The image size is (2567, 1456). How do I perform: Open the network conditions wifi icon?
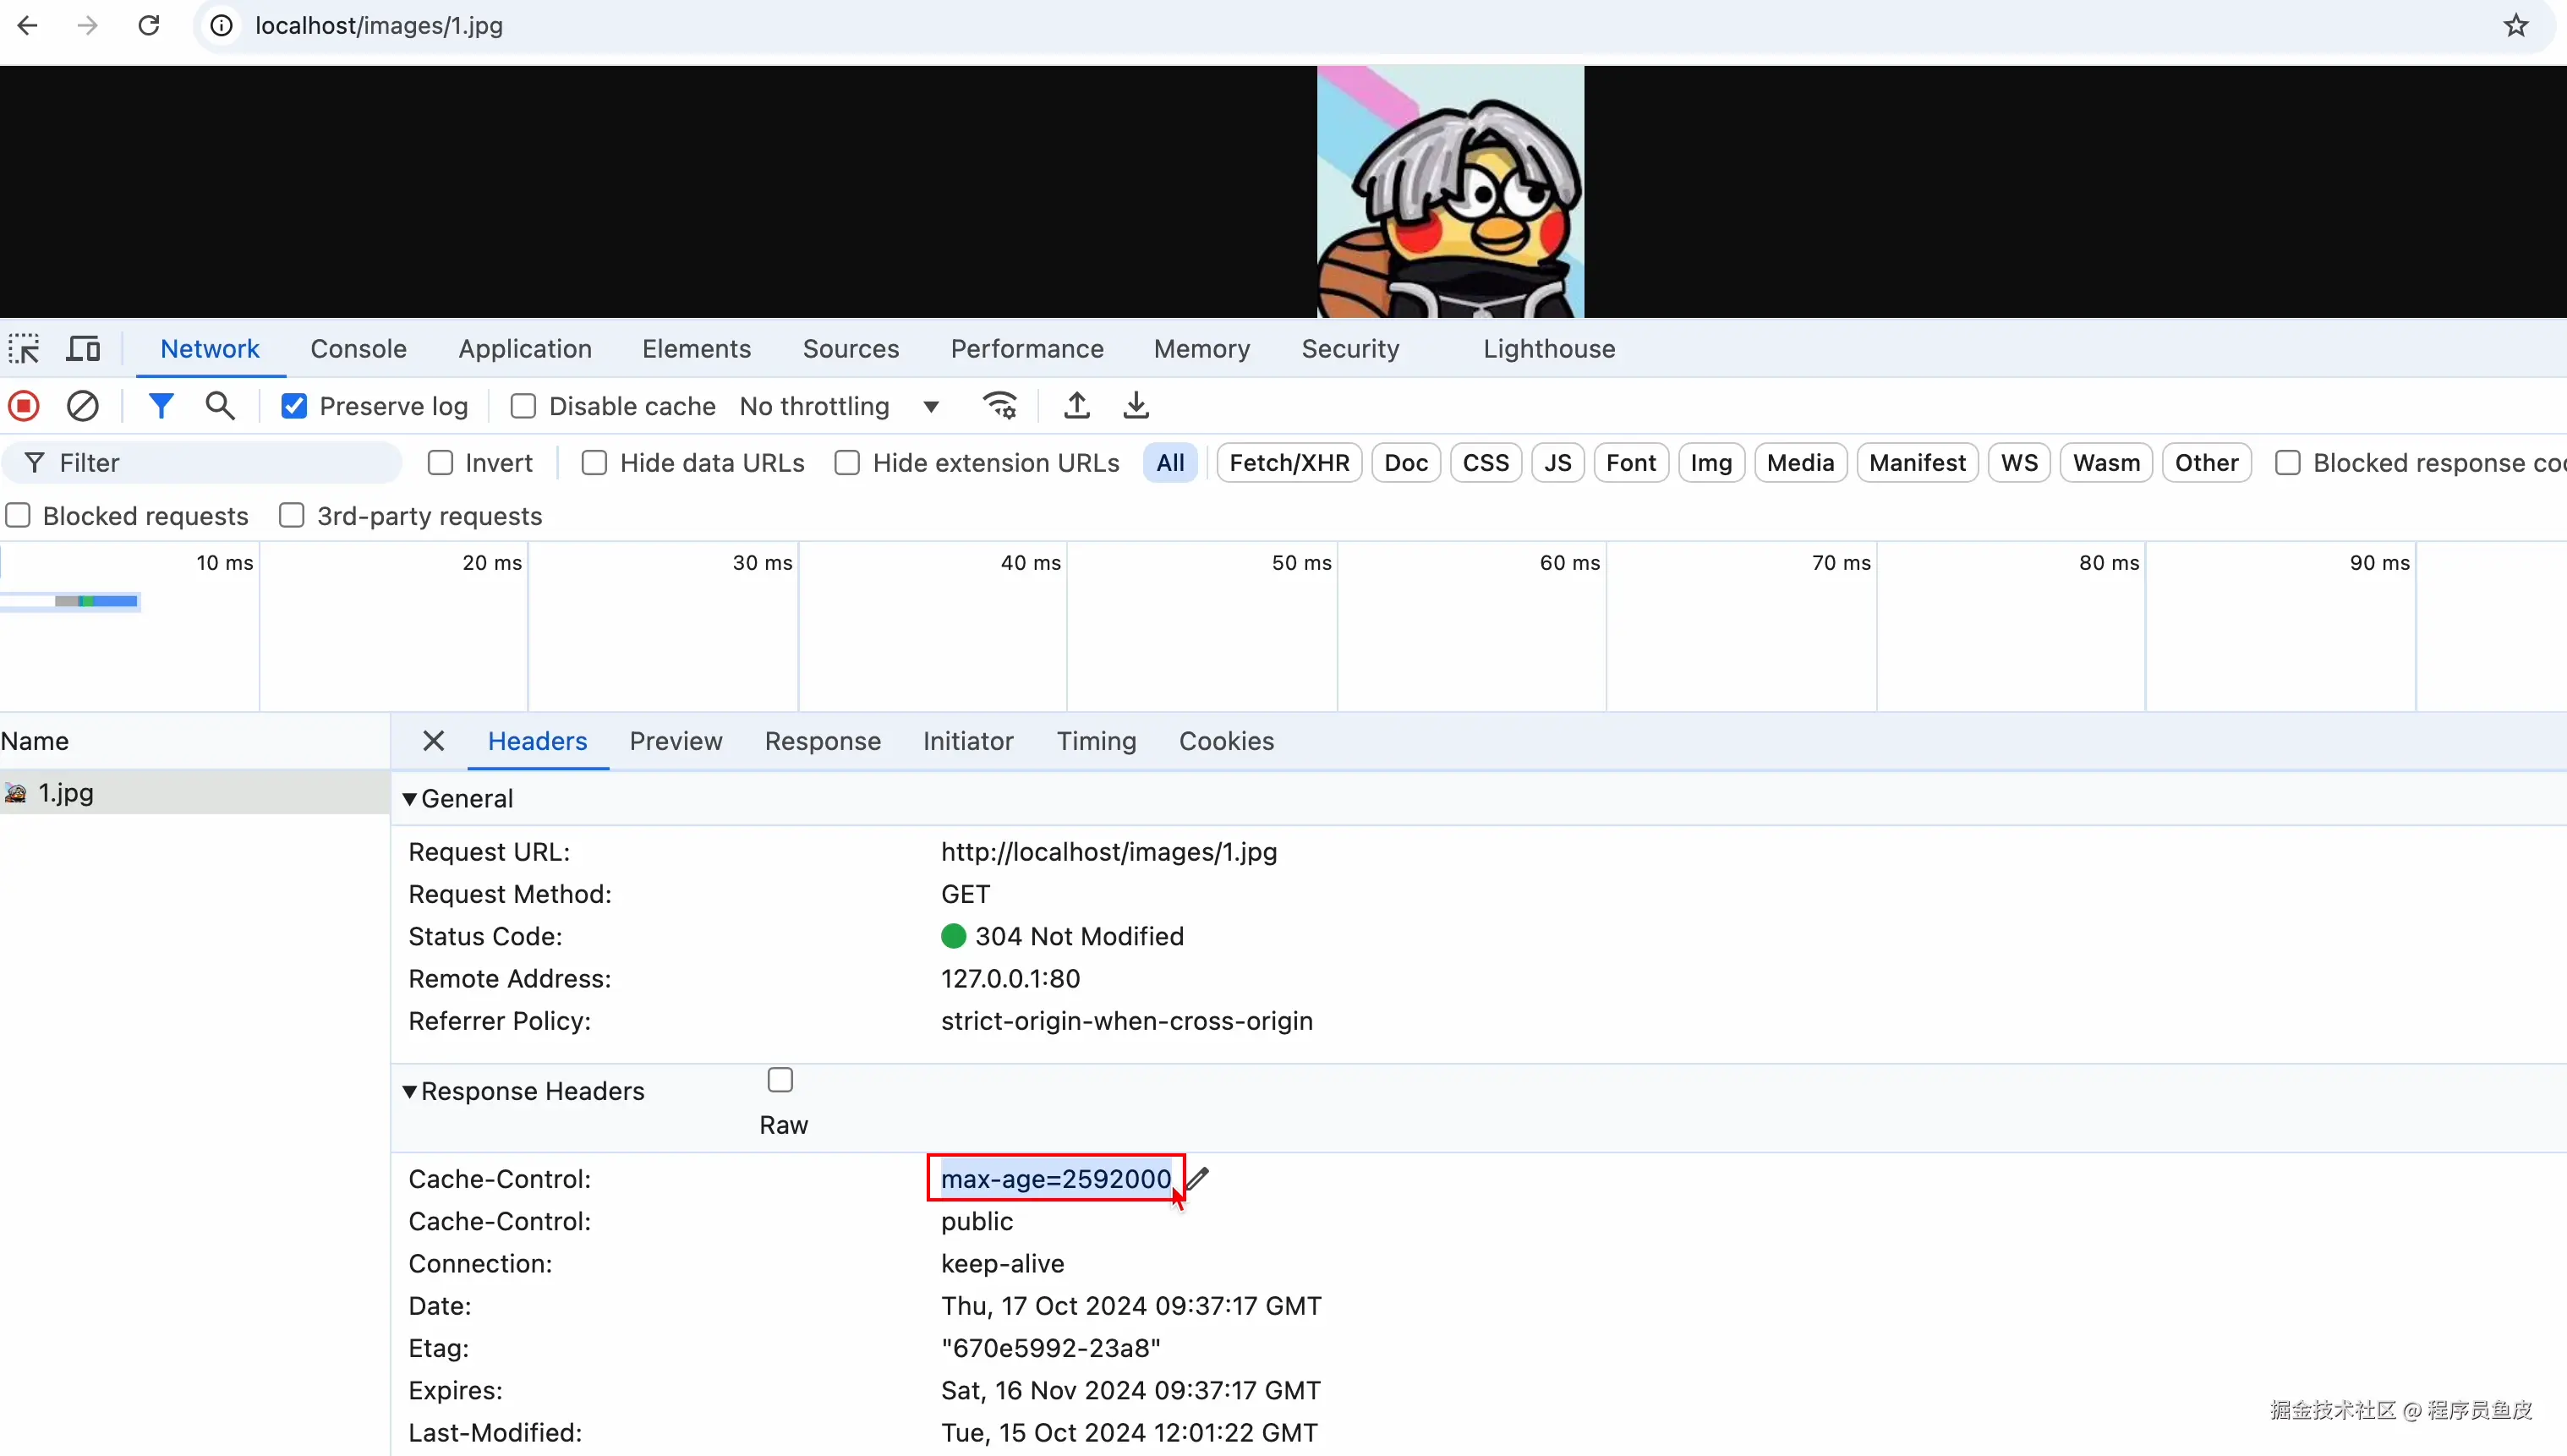[x=999, y=406]
